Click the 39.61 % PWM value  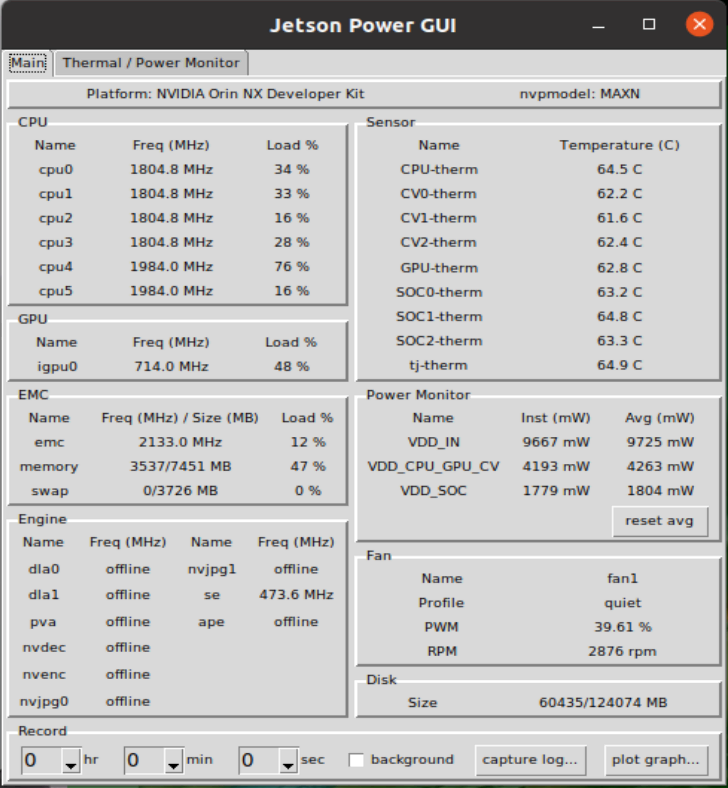[x=622, y=627]
